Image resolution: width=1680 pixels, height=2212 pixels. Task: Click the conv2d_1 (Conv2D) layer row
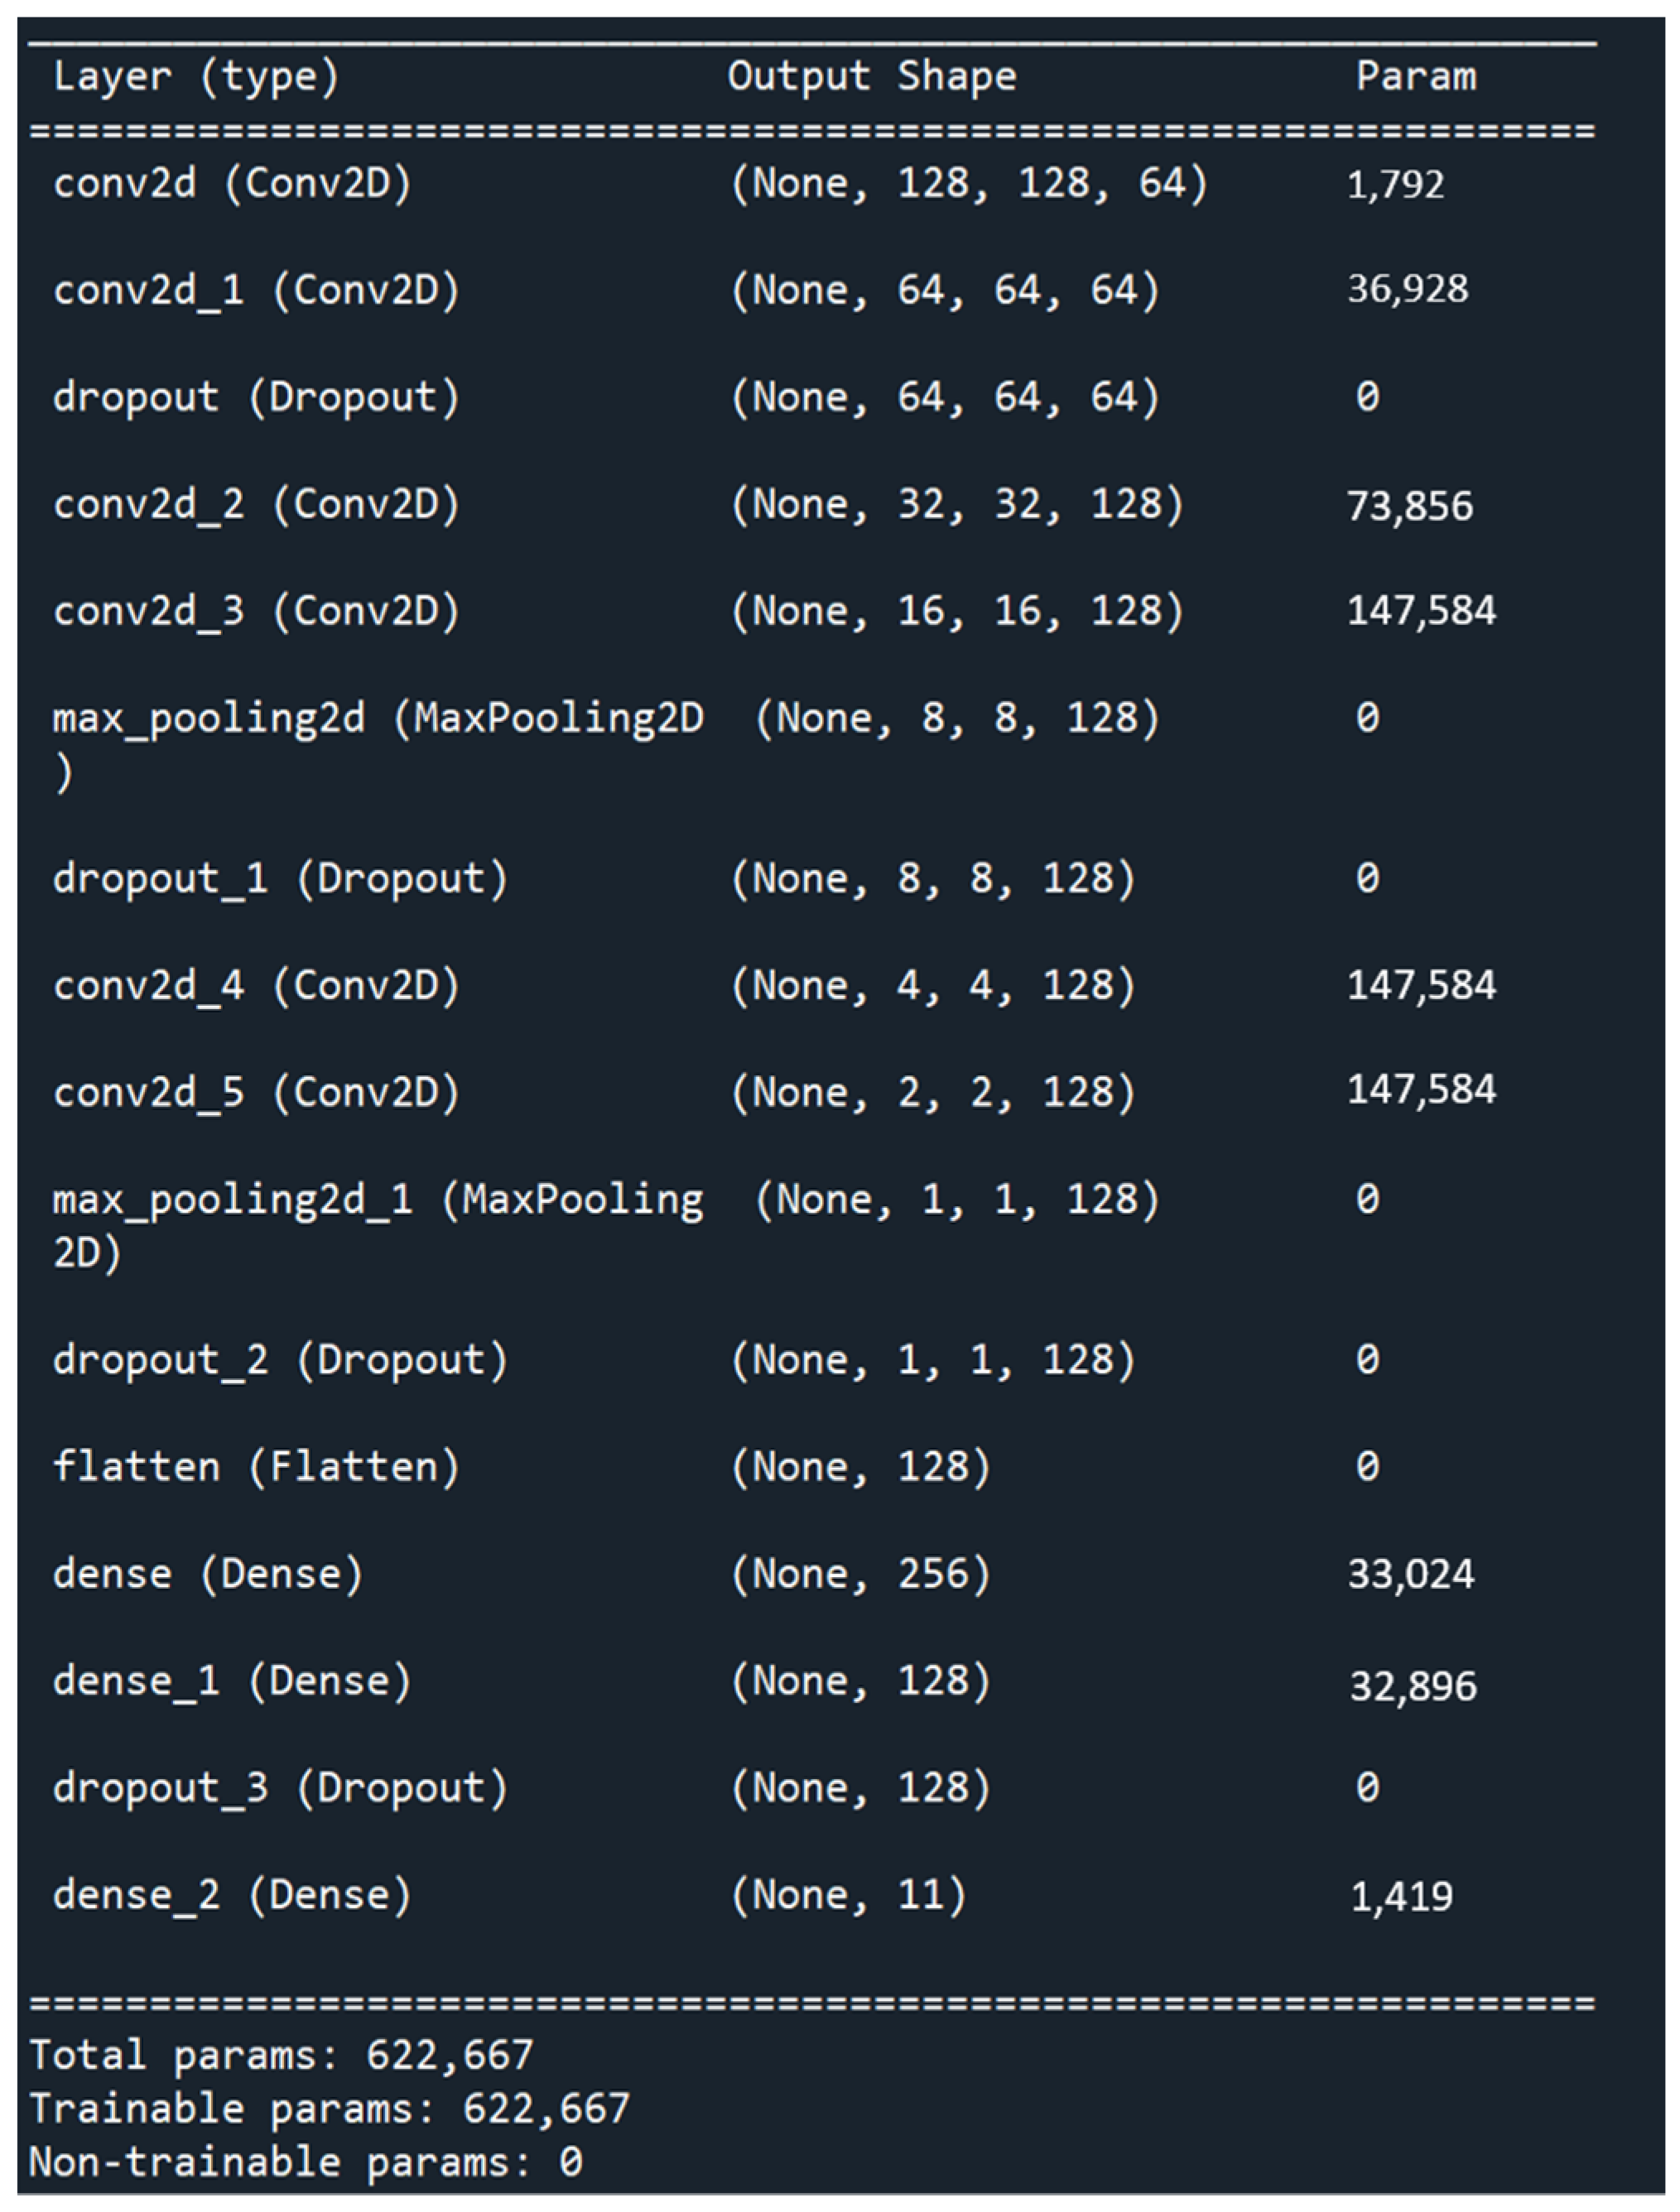[256, 291]
